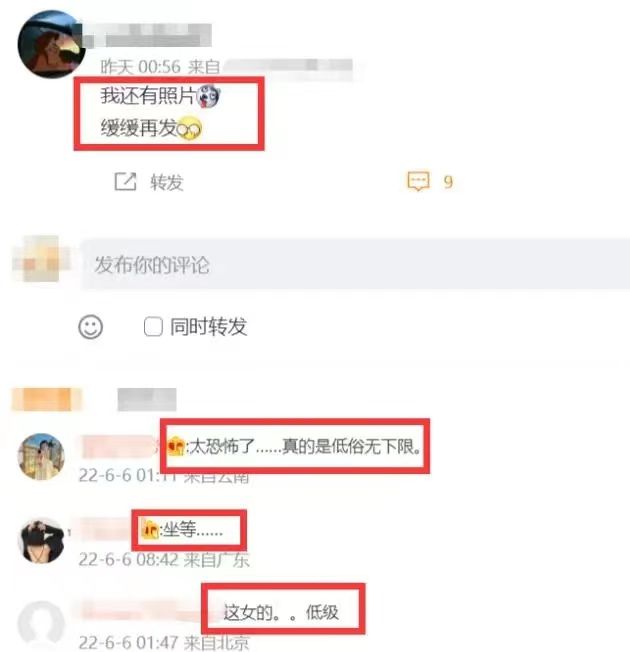The image size is (630, 652).
Task: Select the orange blurred comment sort tab
Action: click(46, 399)
